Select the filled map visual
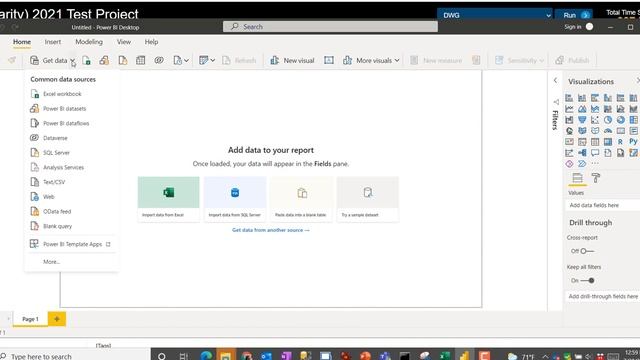 [x=582, y=131]
